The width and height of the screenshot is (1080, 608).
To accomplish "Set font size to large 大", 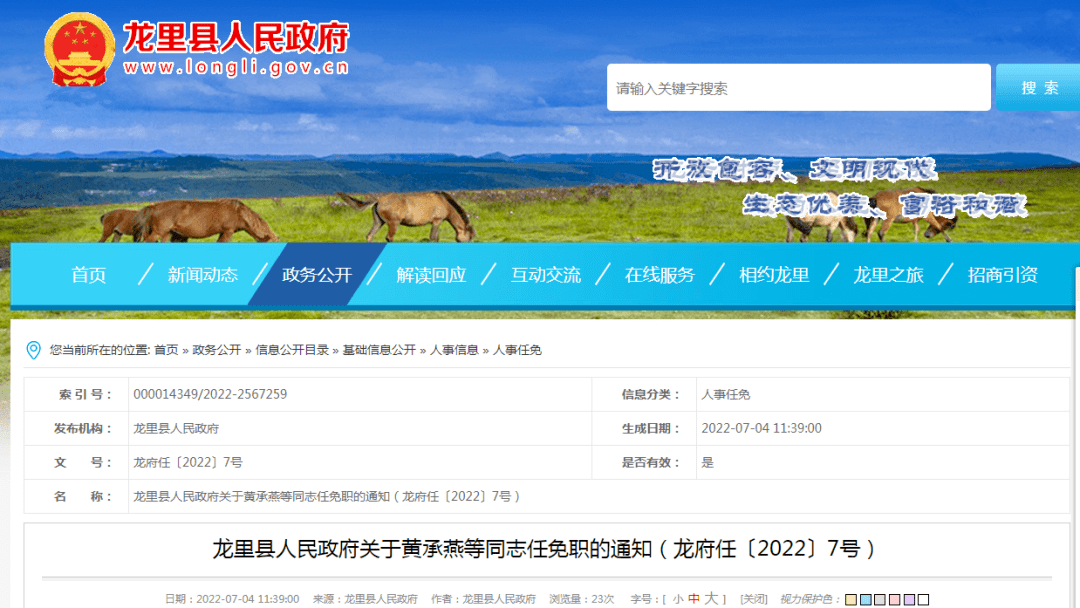I will coord(711,599).
